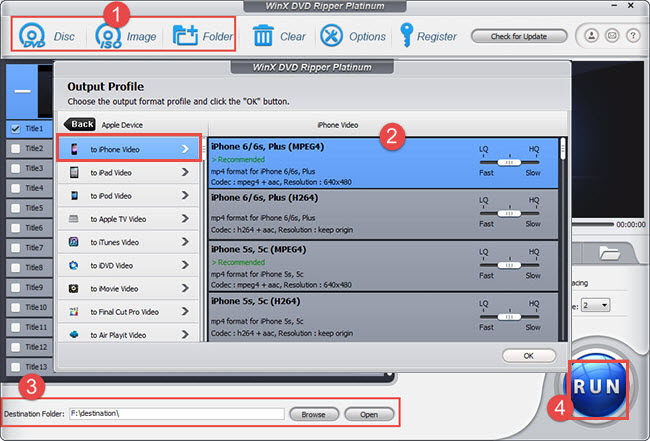Viewport: 650px width, 441px height.
Task: Expand the to iPad Video chevron
Action: [x=185, y=172]
